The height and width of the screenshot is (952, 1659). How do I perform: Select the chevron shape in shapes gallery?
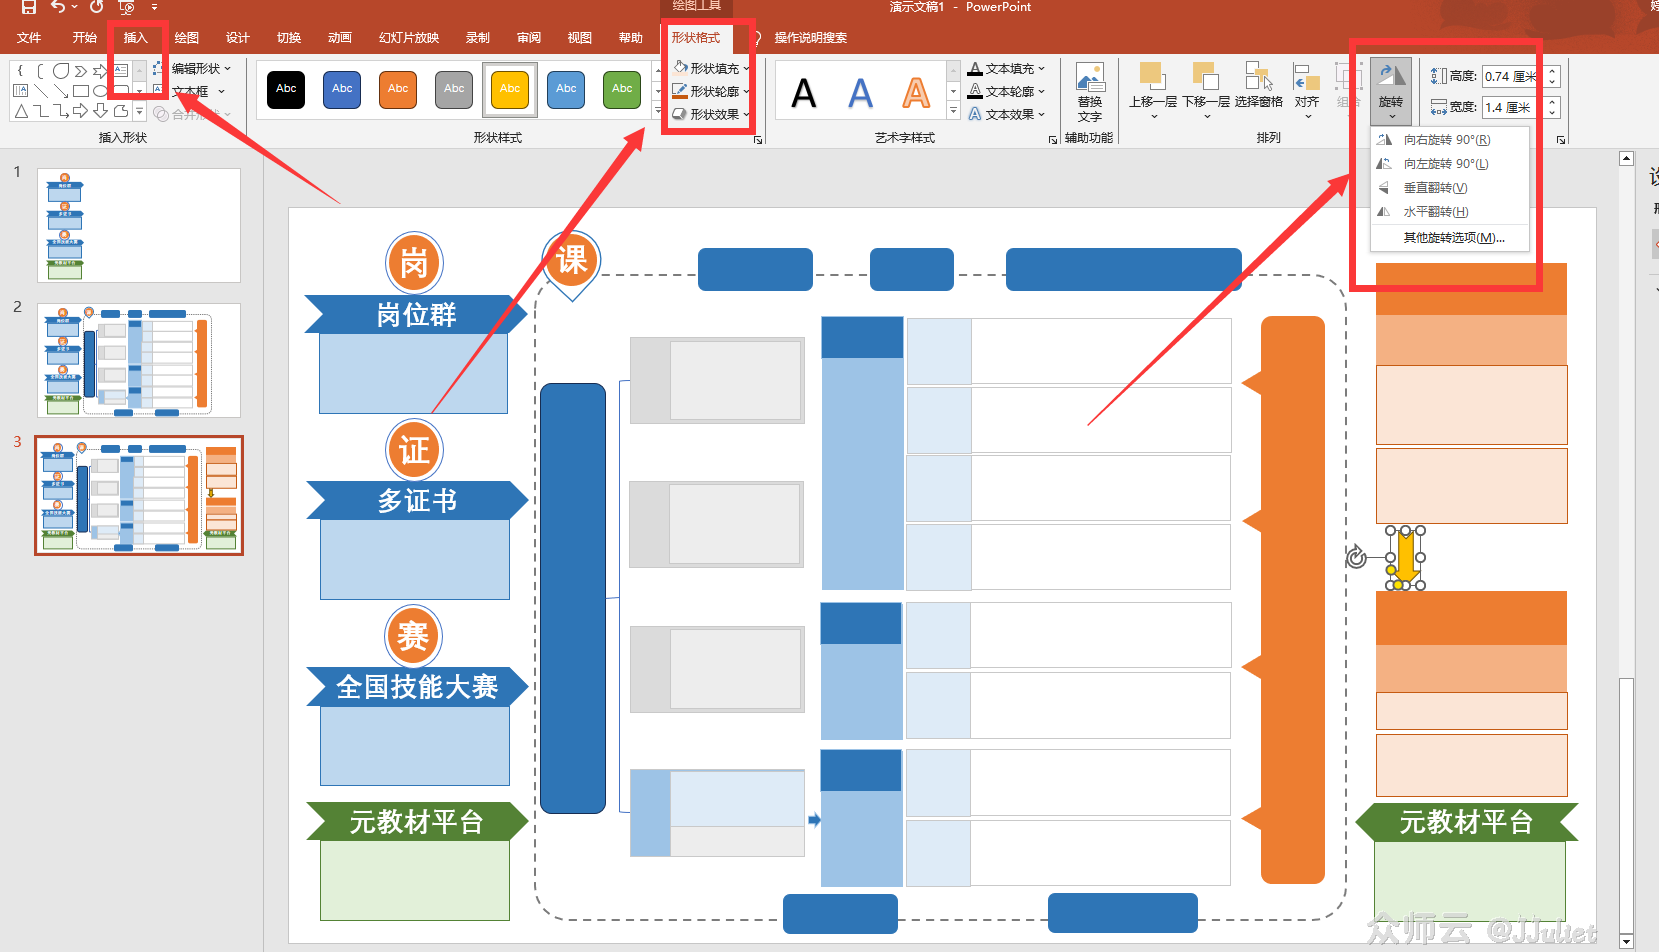coord(81,71)
